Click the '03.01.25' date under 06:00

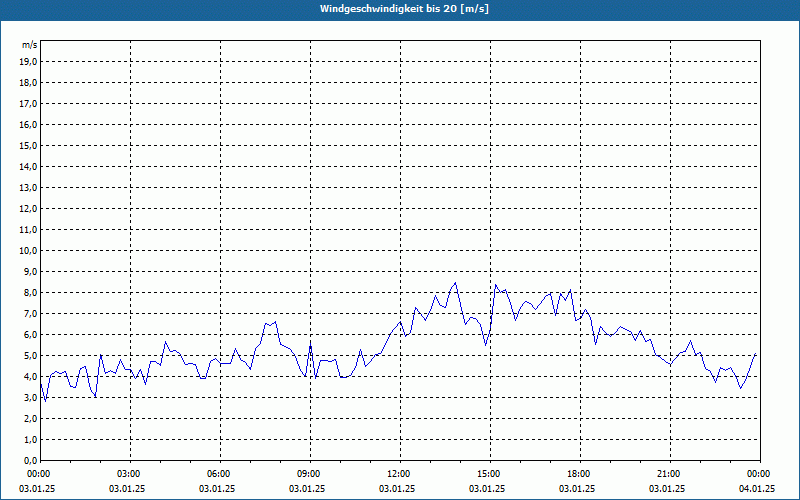pyautogui.click(x=217, y=489)
